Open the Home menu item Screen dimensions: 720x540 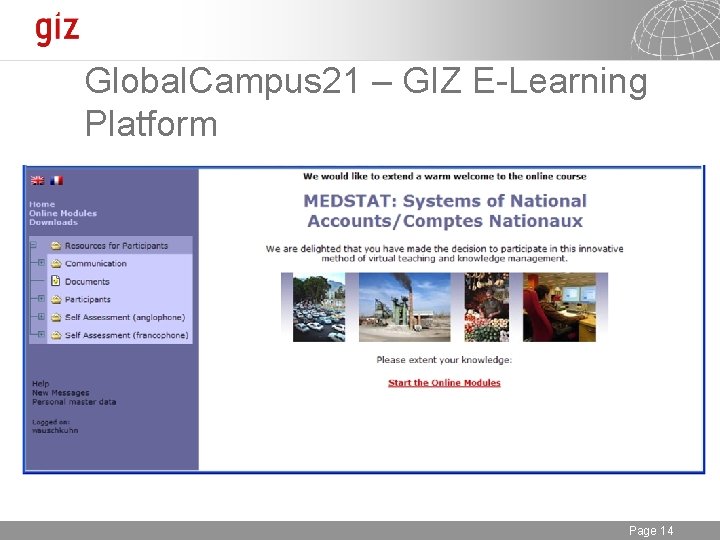point(42,204)
